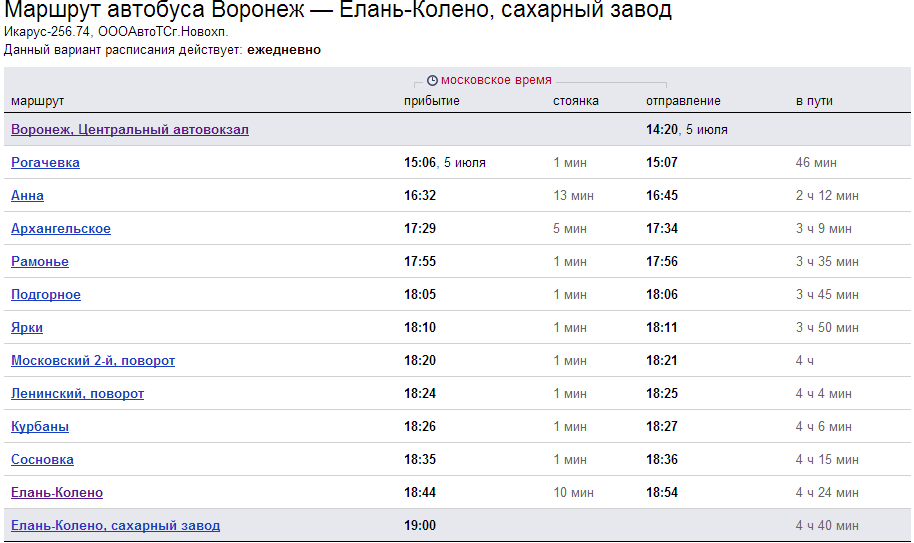Open the Московский 2-й, поворот link
This screenshot has width=914, height=543.
point(93,361)
